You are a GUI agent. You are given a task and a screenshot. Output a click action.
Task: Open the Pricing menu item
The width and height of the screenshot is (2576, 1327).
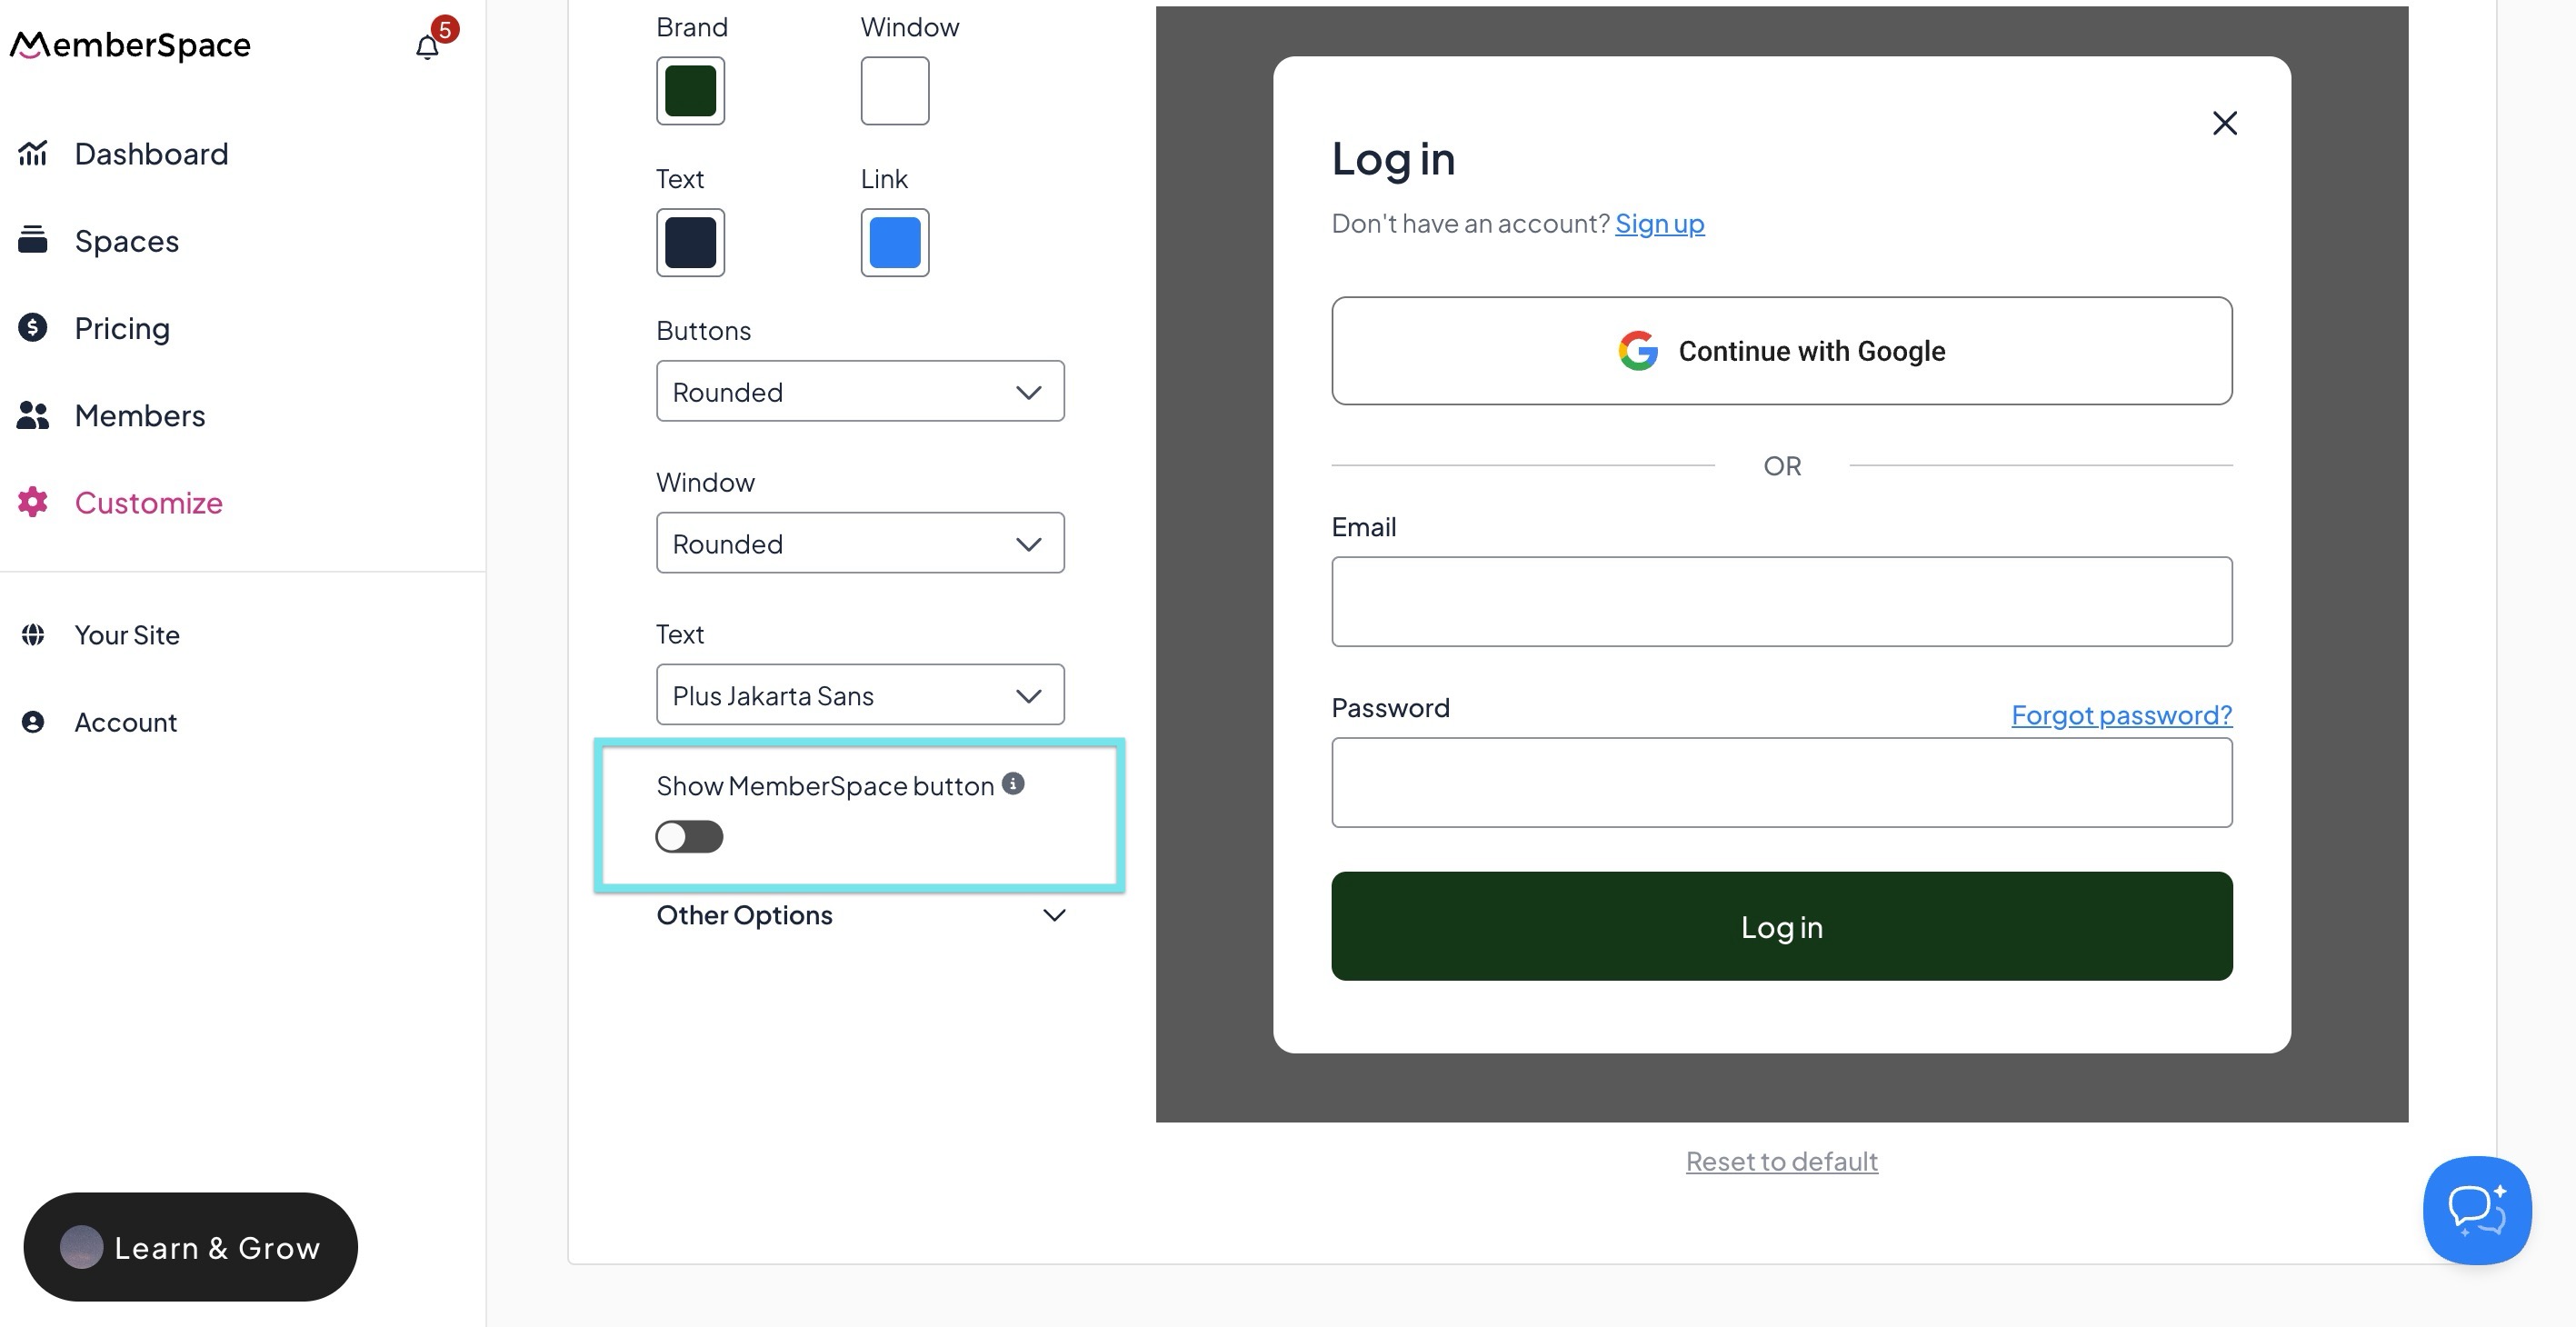[122, 328]
